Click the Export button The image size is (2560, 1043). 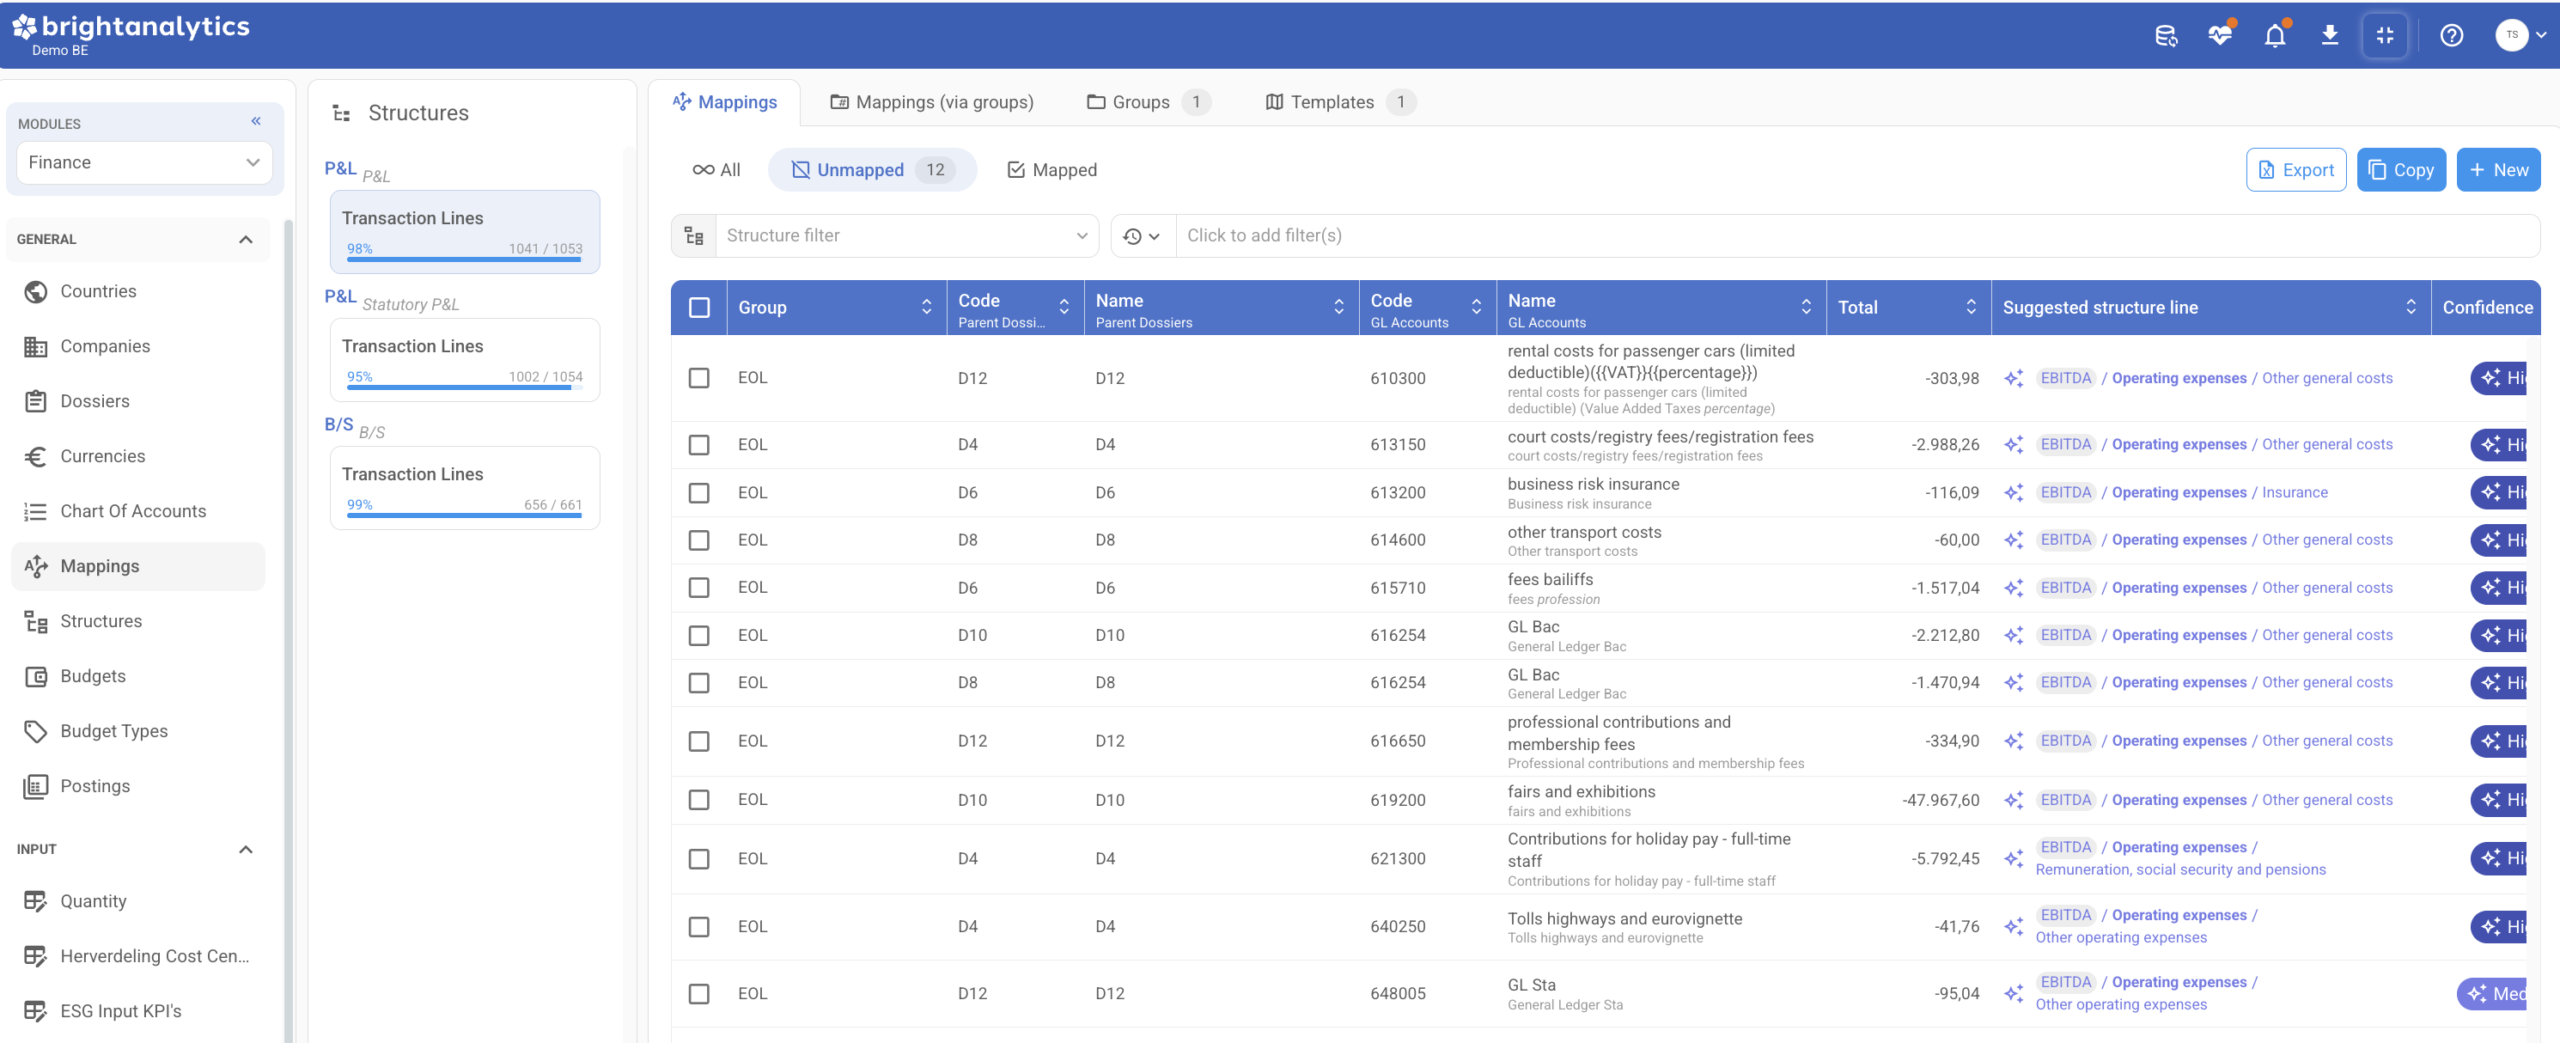[2296, 170]
